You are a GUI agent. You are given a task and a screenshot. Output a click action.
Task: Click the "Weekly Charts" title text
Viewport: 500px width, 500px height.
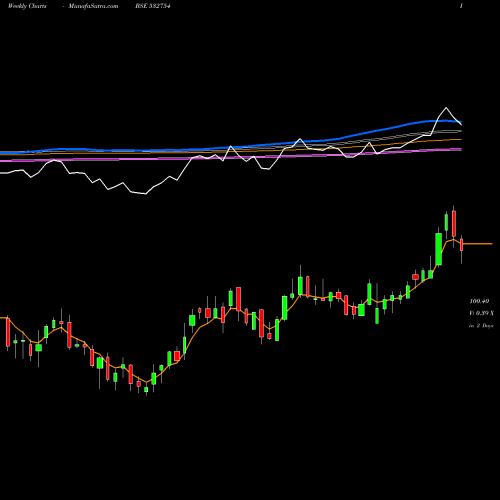(27, 6)
